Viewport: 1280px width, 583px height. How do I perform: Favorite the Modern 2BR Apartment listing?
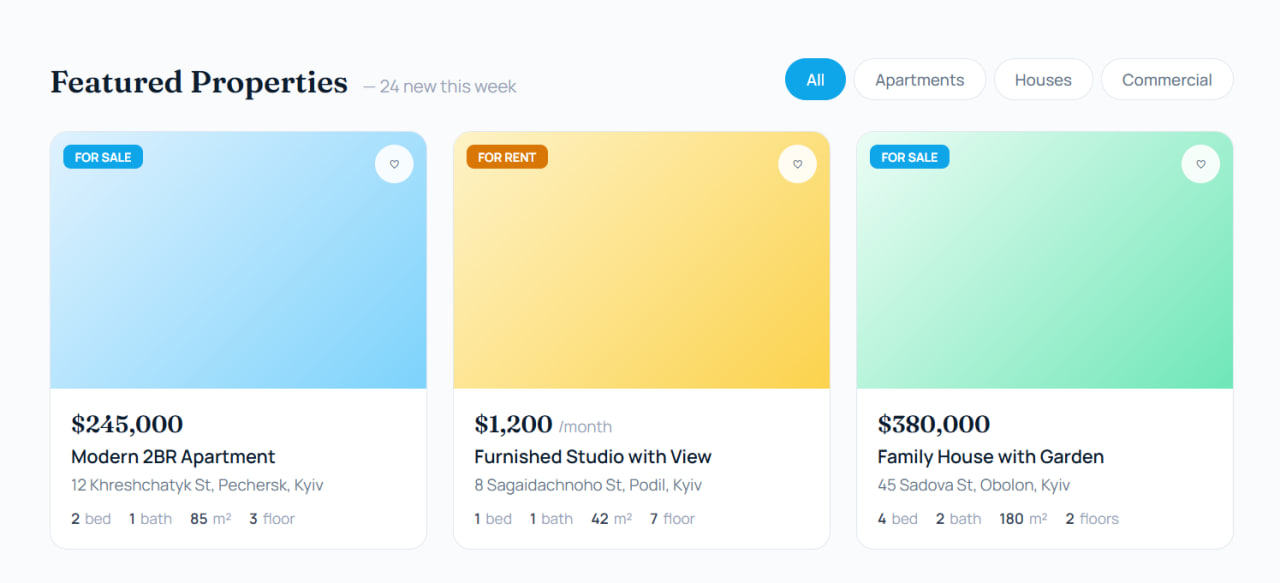click(394, 164)
